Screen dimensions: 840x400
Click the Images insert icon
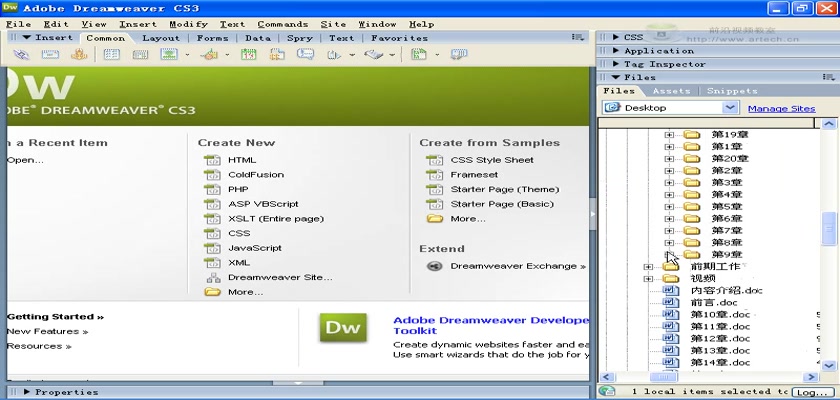click(x=169, y=54)
